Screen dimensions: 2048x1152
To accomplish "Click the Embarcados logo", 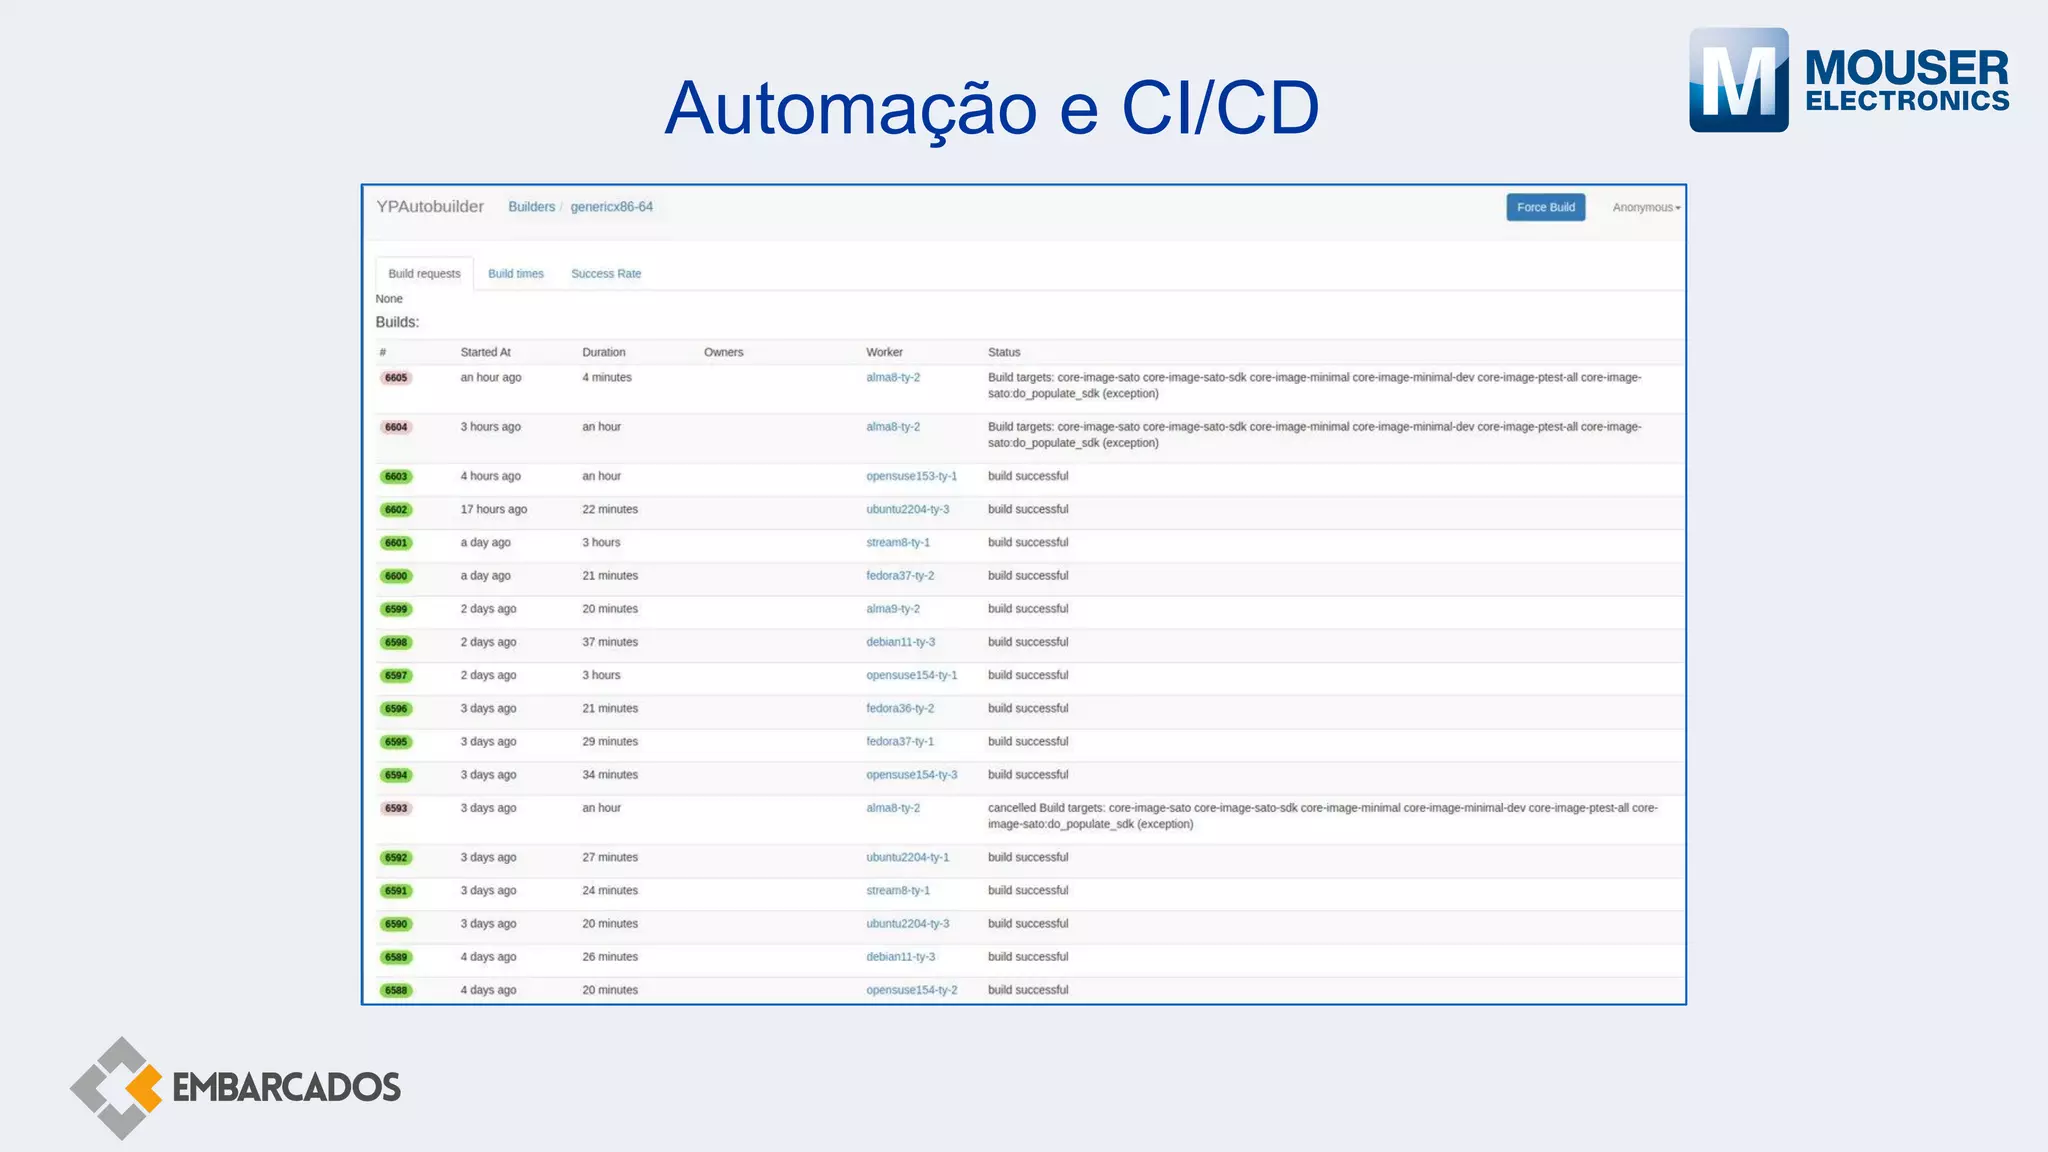I will click(235, 1088).
